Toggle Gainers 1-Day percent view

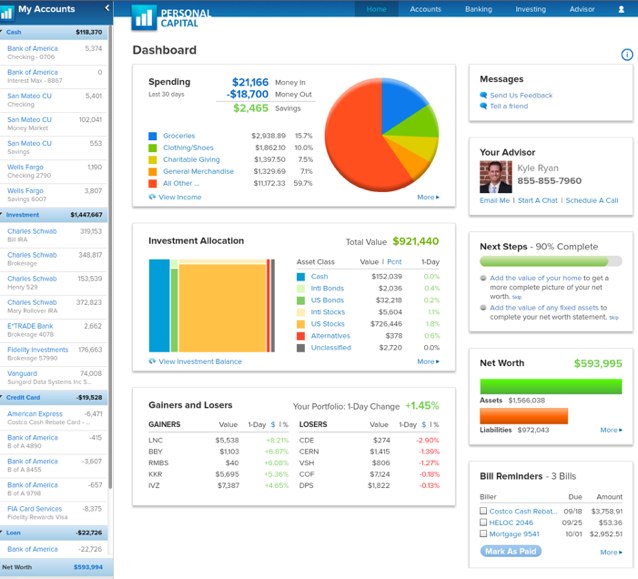[x=285, y=424]
